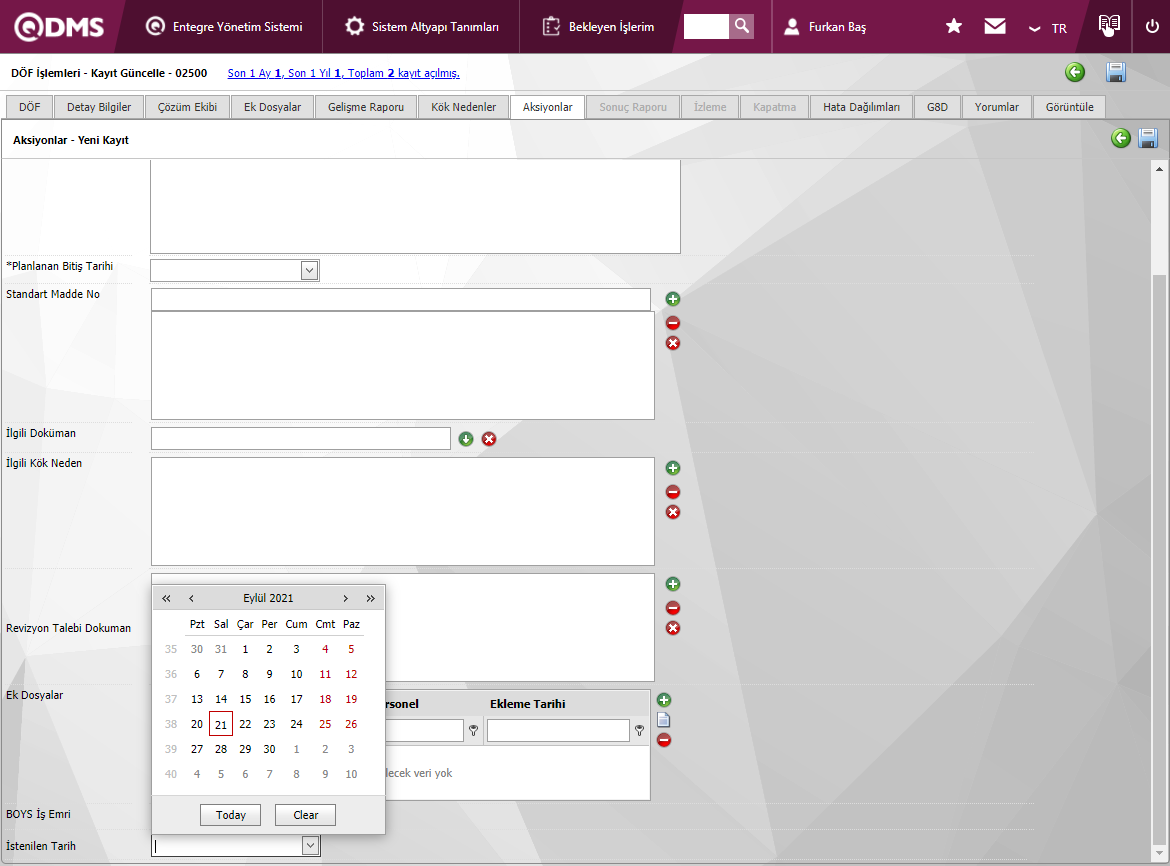
Task: Click filter icon beside Personel filter field
Action: [x=473, y=730]
